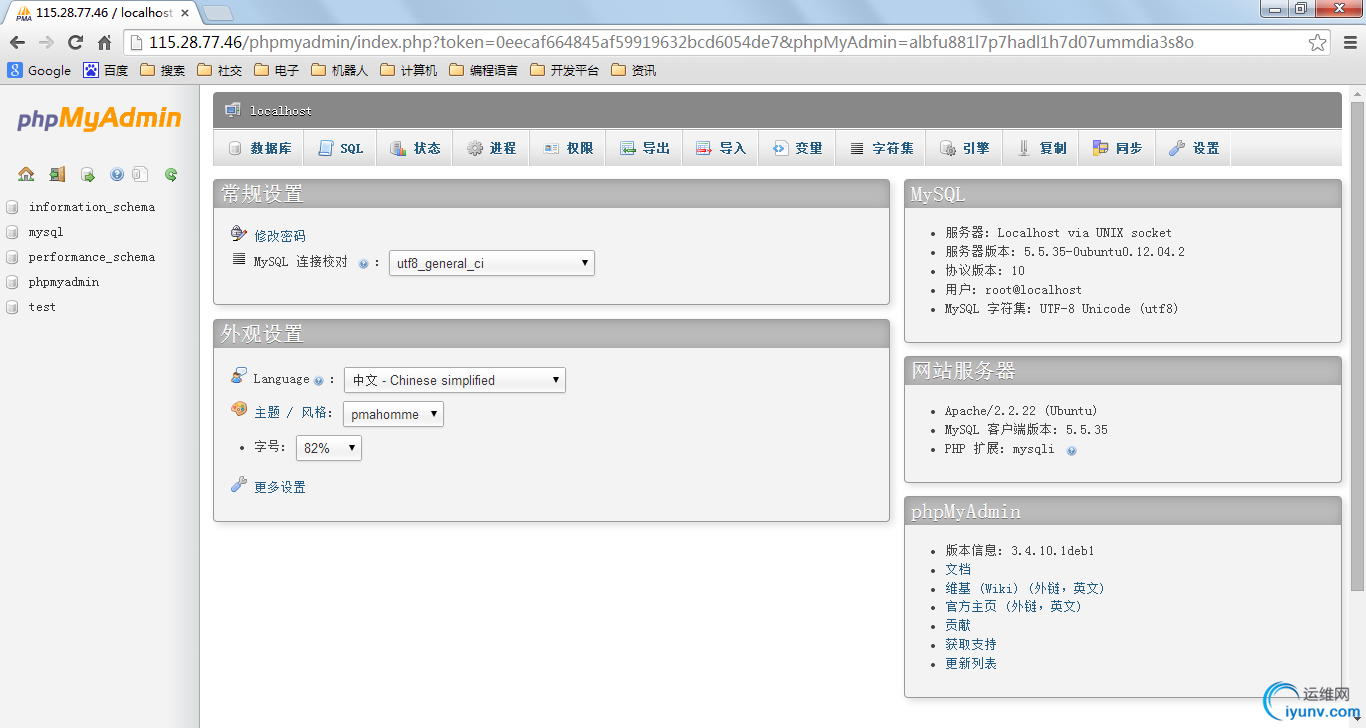Click the MySQL collation help icon
Screen dimensions: 1366x728
coord(363,264)
